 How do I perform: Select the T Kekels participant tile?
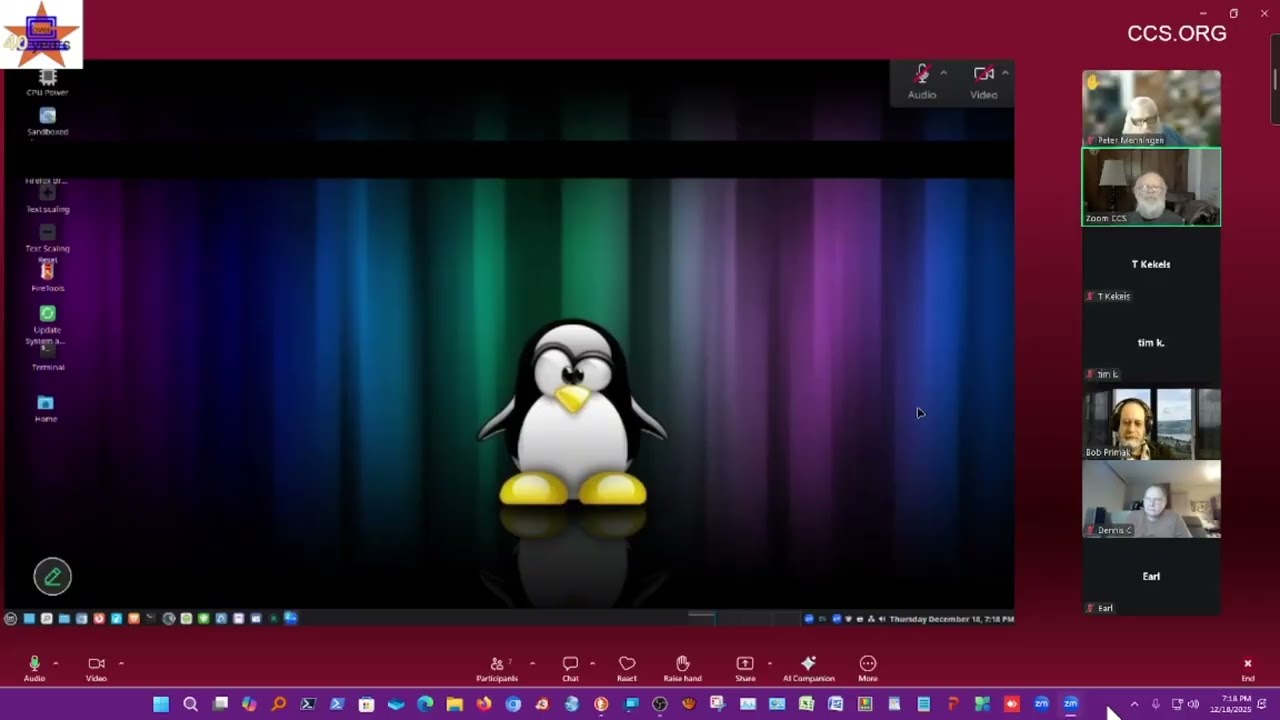tap(1151, 265)
